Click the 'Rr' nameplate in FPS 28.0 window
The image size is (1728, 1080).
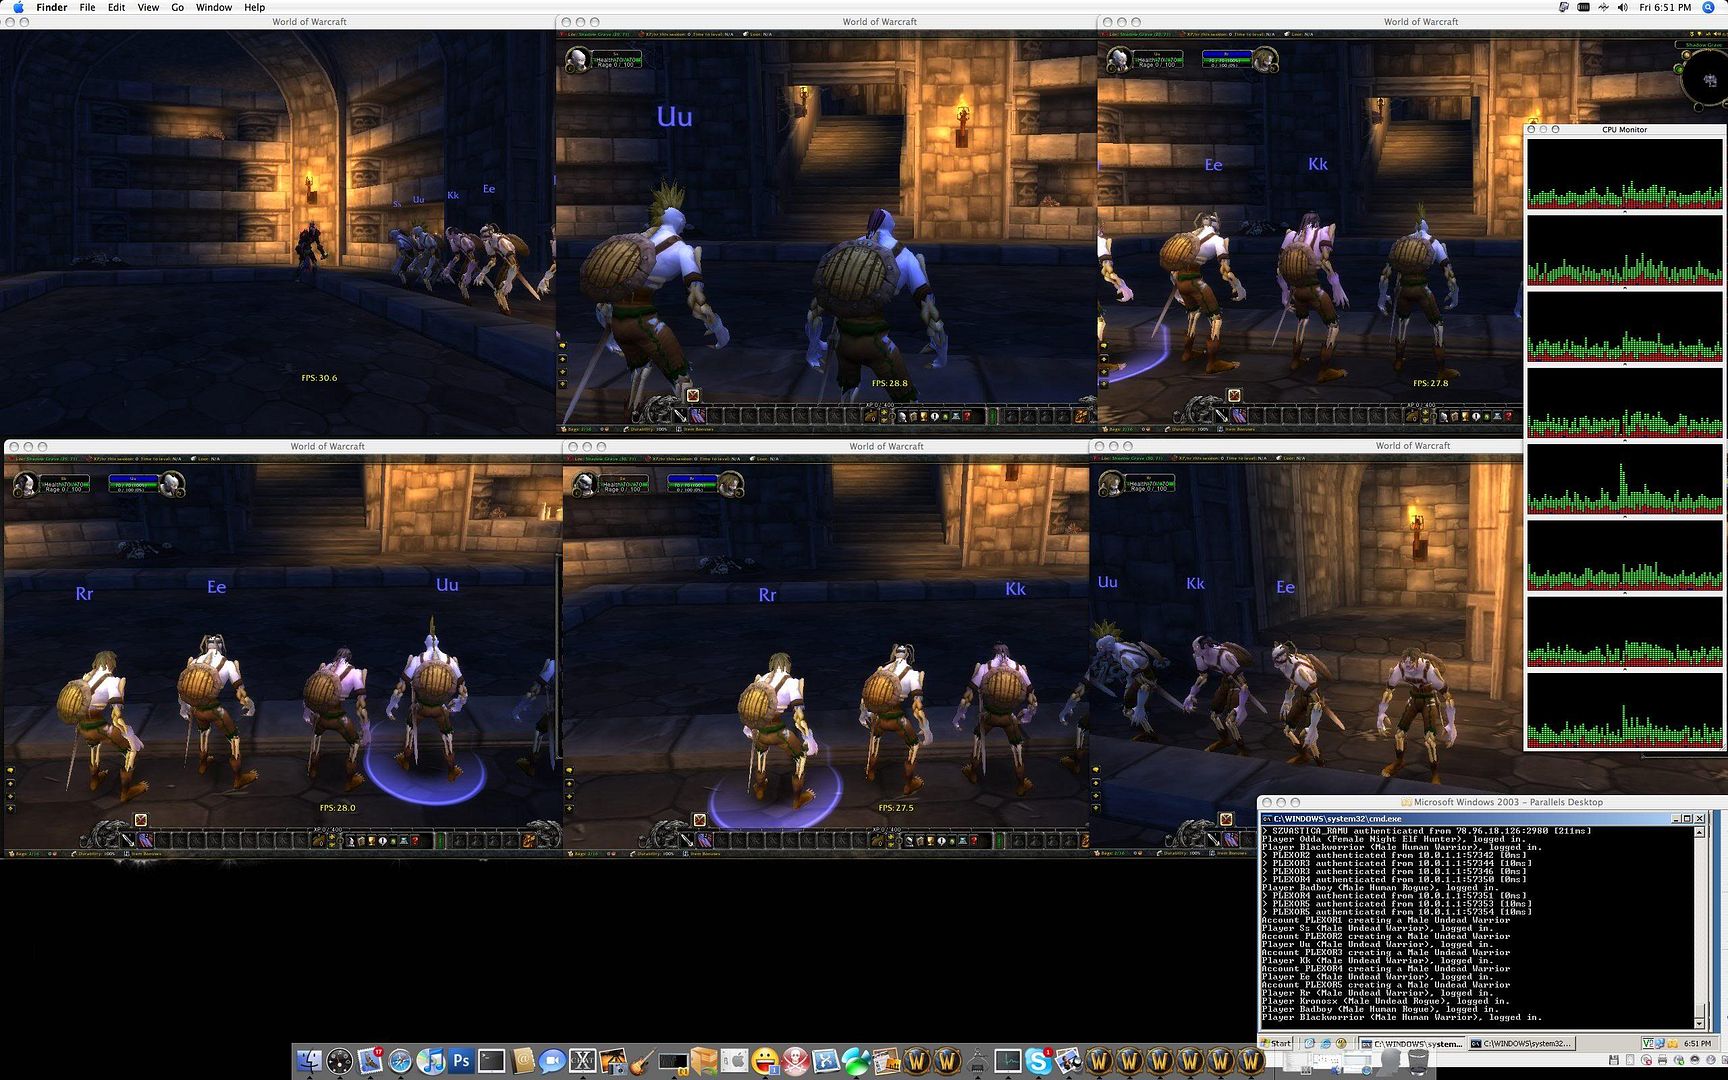click(85, 594)
